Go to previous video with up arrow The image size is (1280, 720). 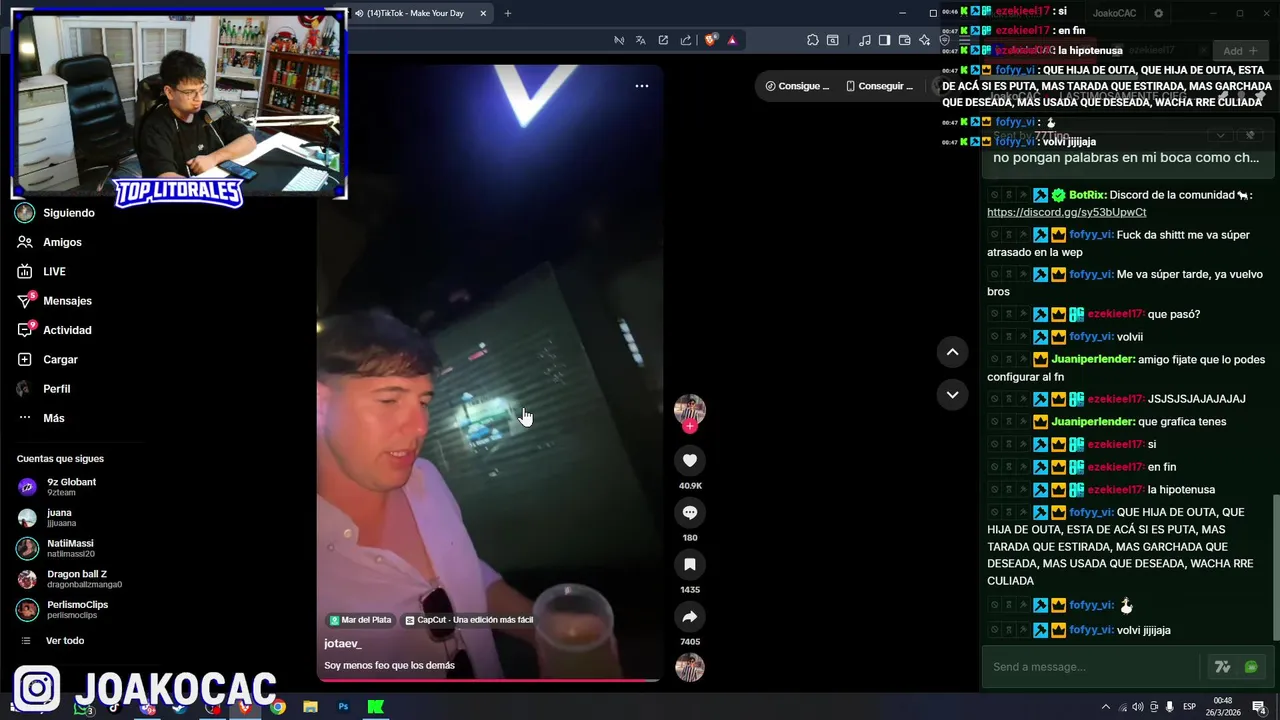[x=952, y=352]
